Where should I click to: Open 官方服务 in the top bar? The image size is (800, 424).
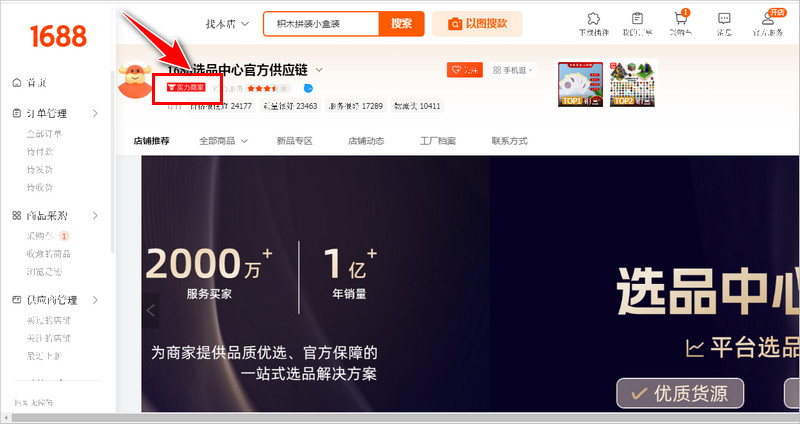[768, 23]
